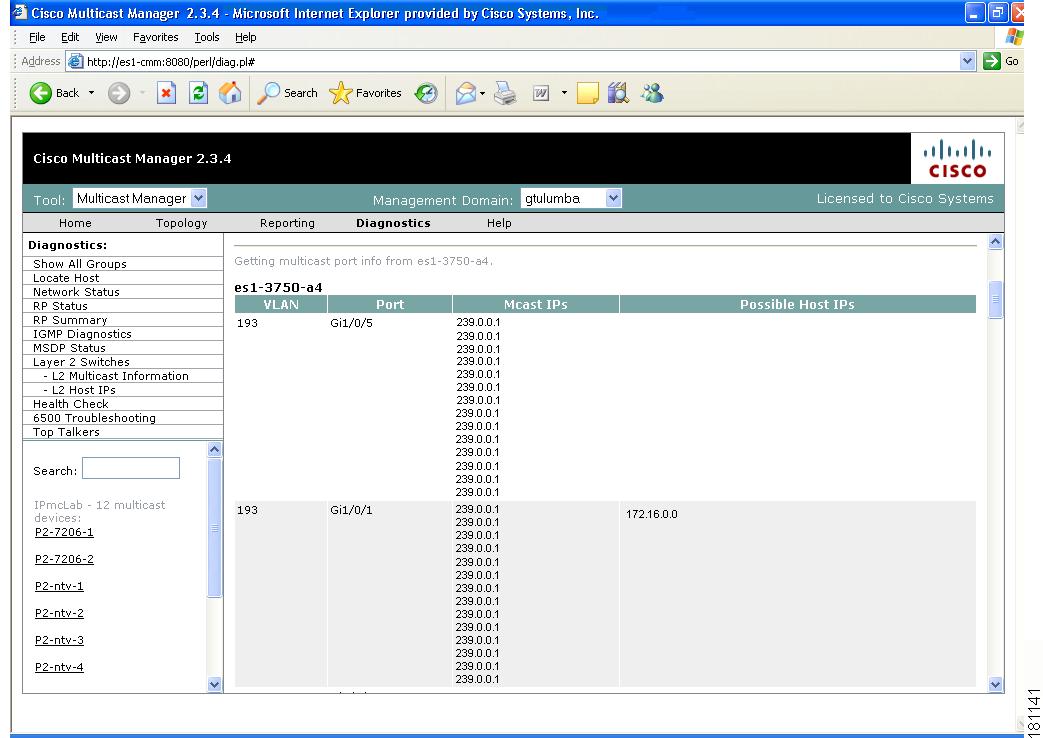Click device link P2-ntv-4
Viewport: 1043px width, 738px height.
[59, 667]
